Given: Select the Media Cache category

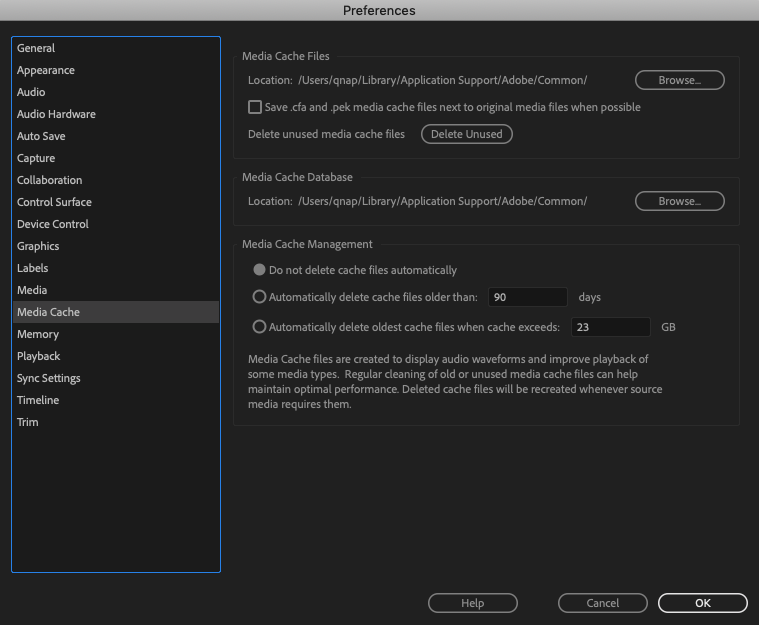Looking at the screenshot, I should [x=116, y=312].
